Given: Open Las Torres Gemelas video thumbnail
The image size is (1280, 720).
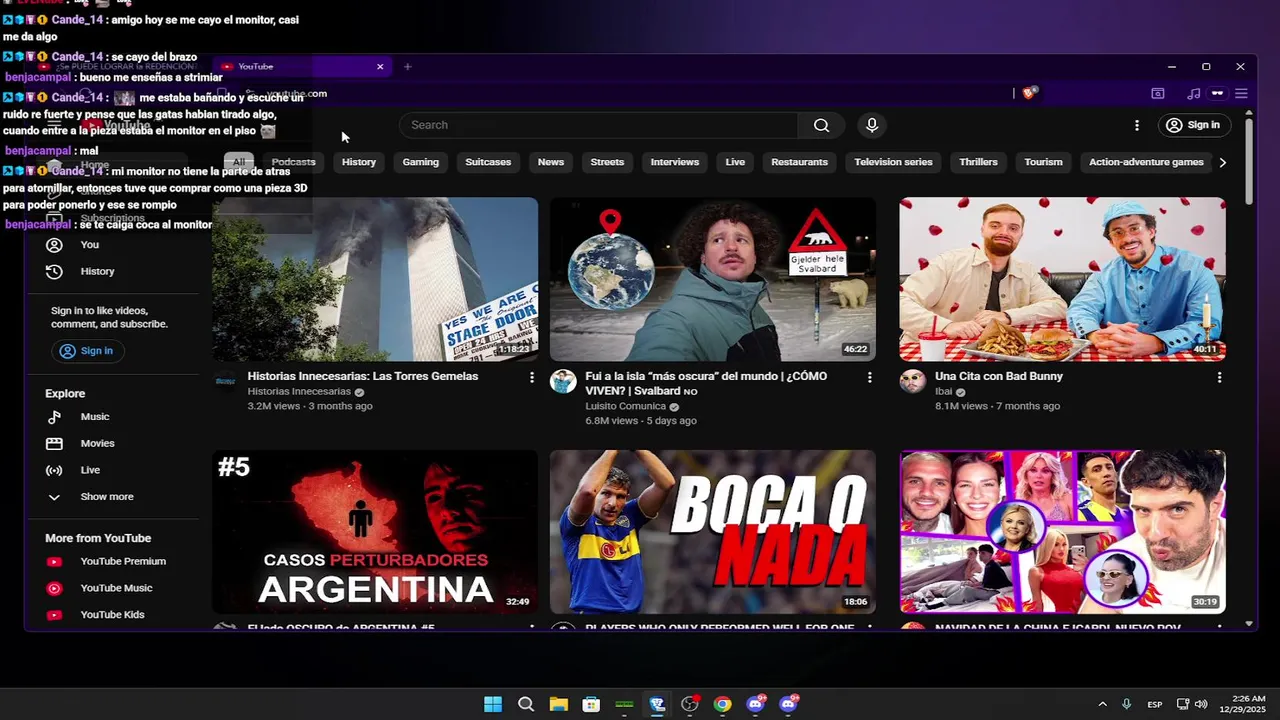Looking at the screenshot, I should pyautogui.click(x=375, y=279).
